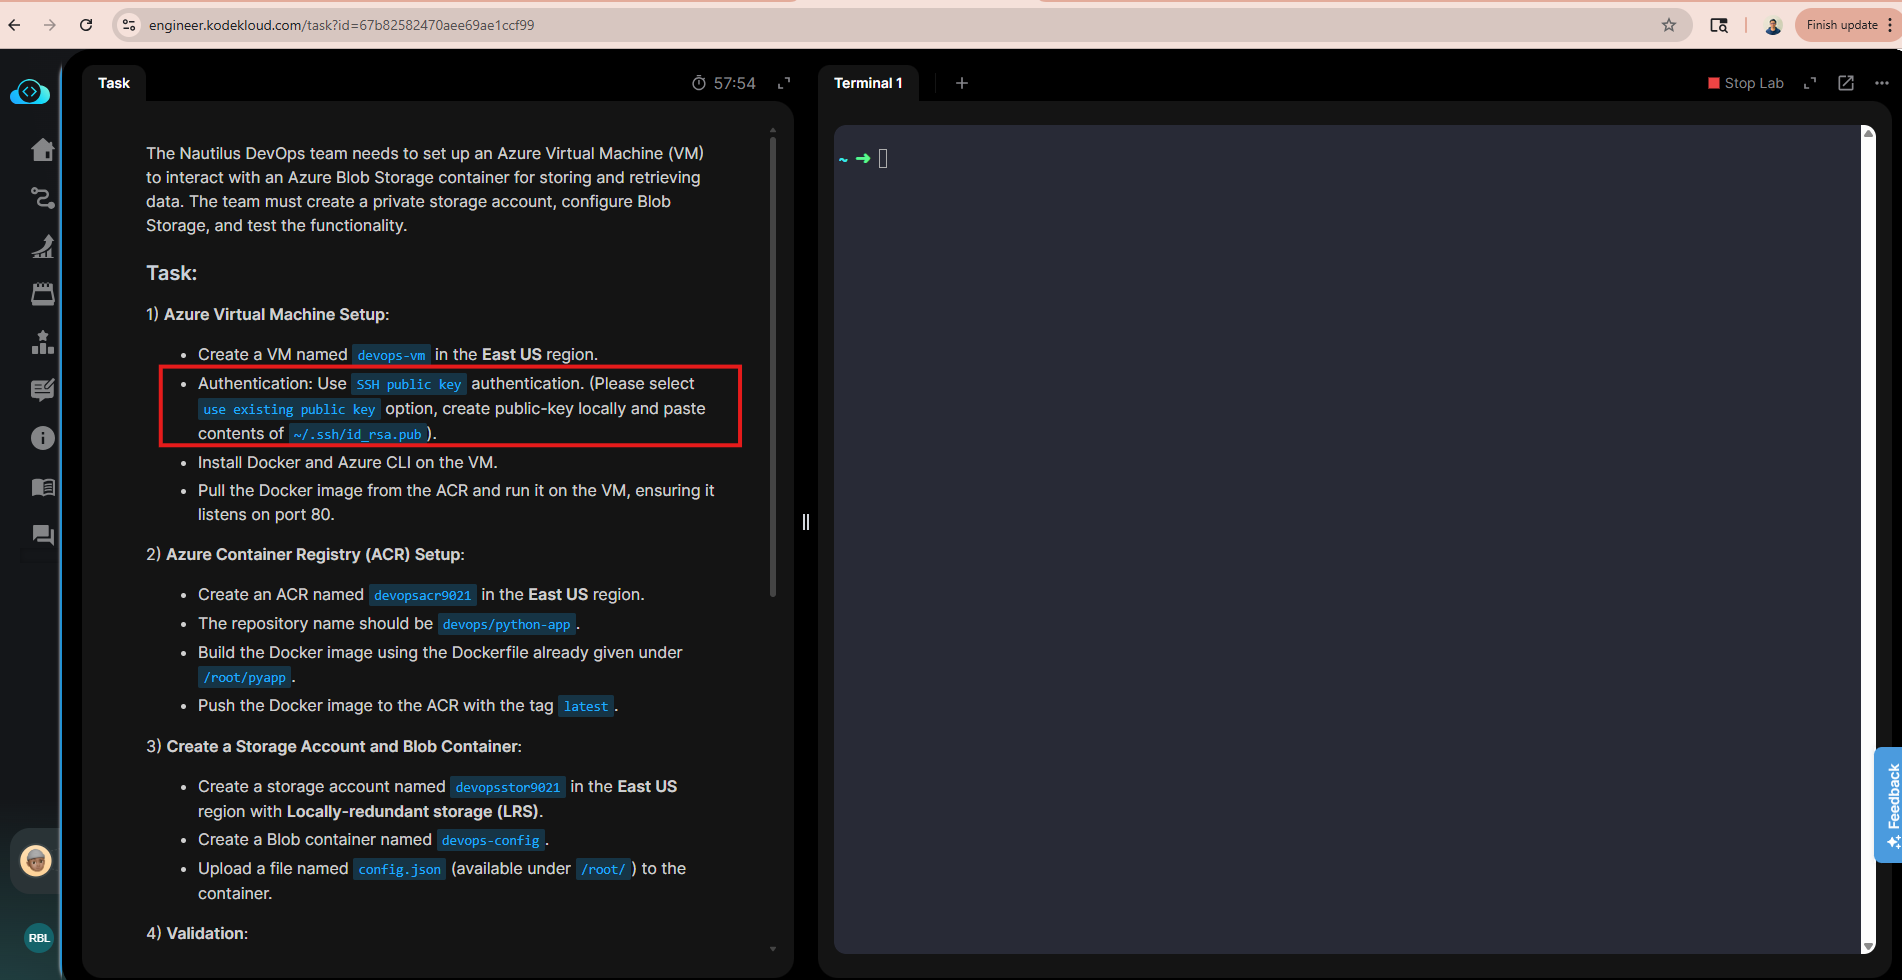Open the terminal more options menu

point(1881,83)
